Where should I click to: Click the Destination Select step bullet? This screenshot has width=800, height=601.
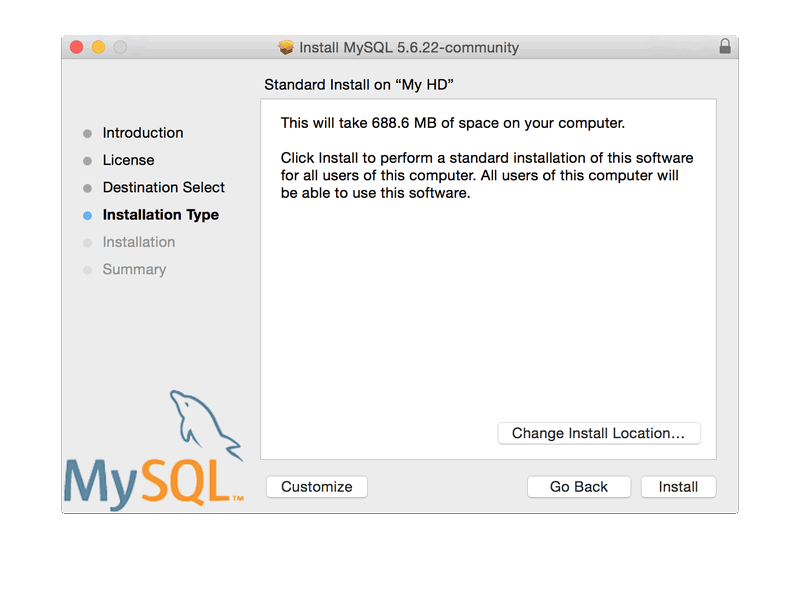coord(88,187)
